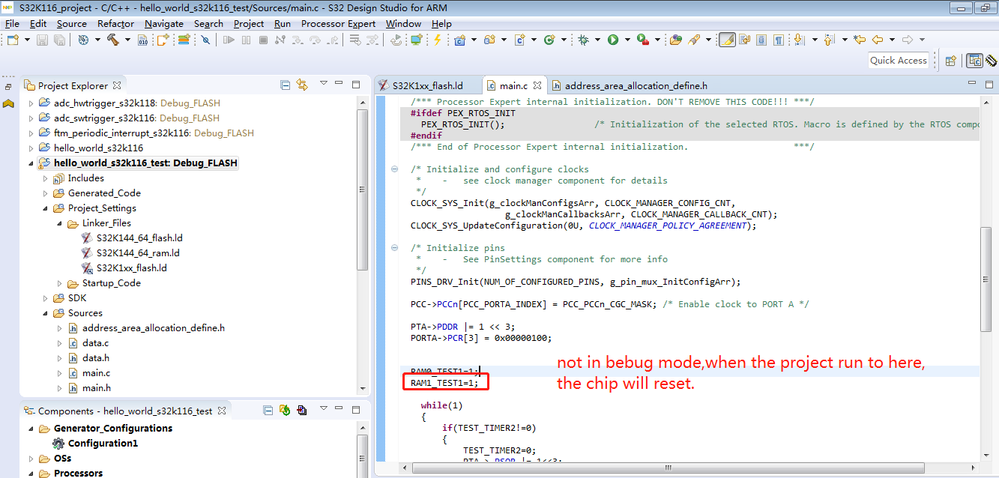
Task: Click the Collapse All icon in Project Explorer
Action: pos(285,85)
